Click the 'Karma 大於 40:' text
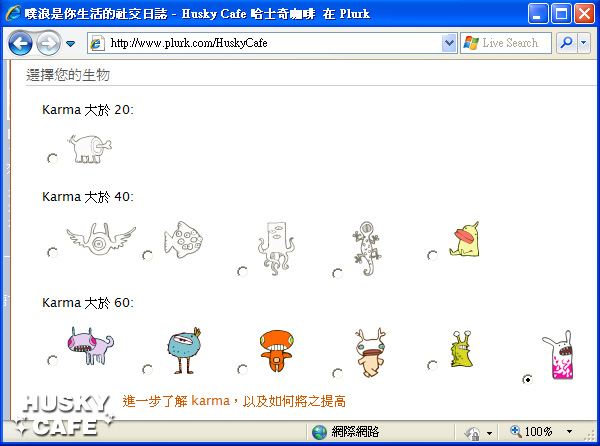Viewport: 600px width, 446px height. pyautogui.click(x=88, y=197)
